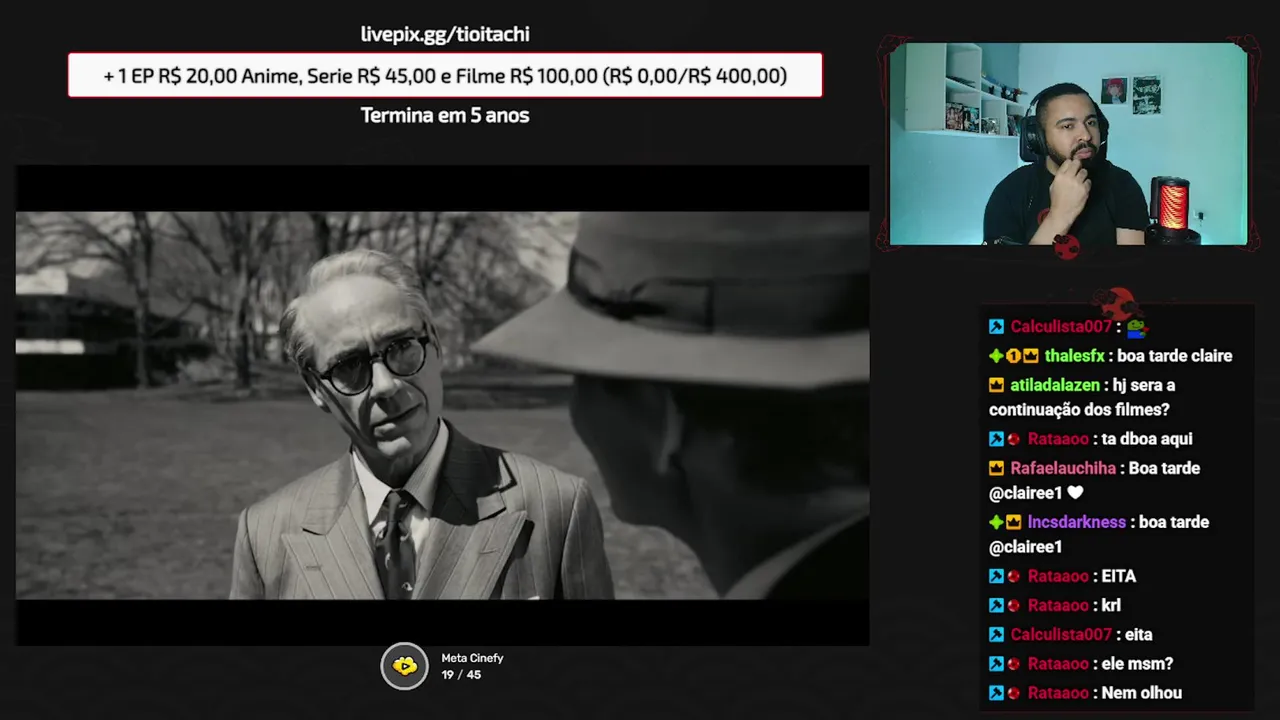Click blue badge beside Calculista007 'eita' message

[996, 635]
